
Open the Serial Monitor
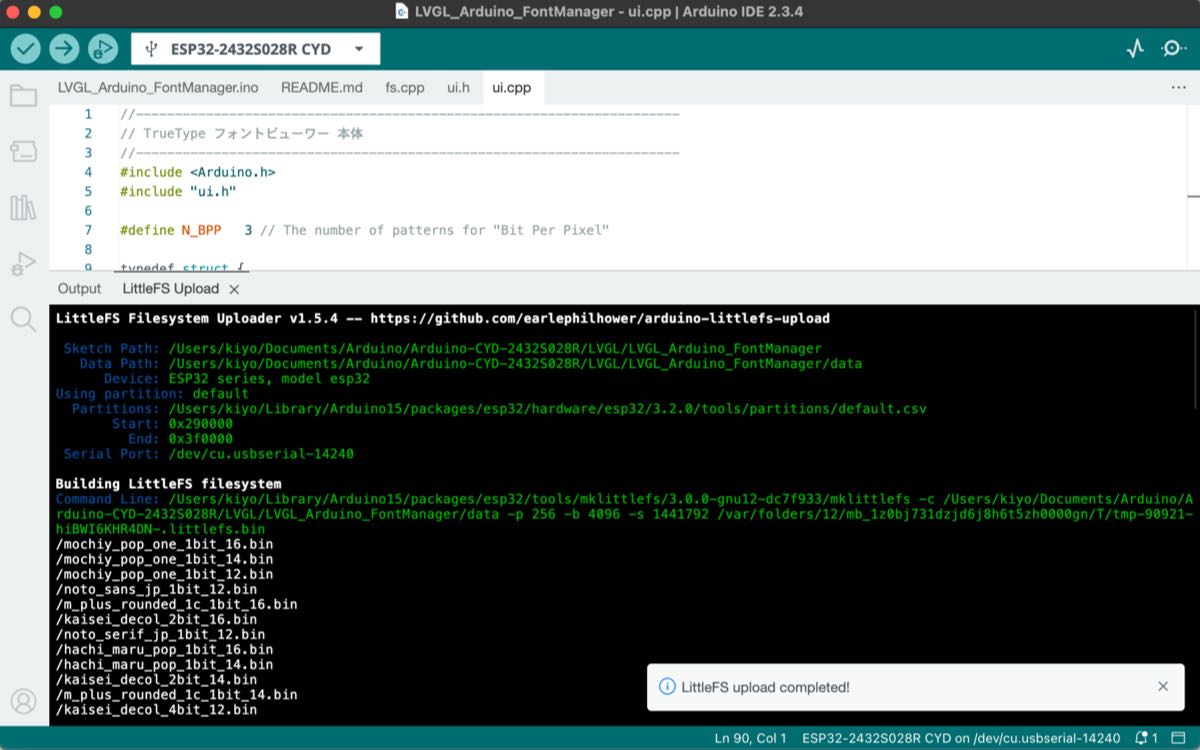pyautogui.click(x=1173, y=48)
